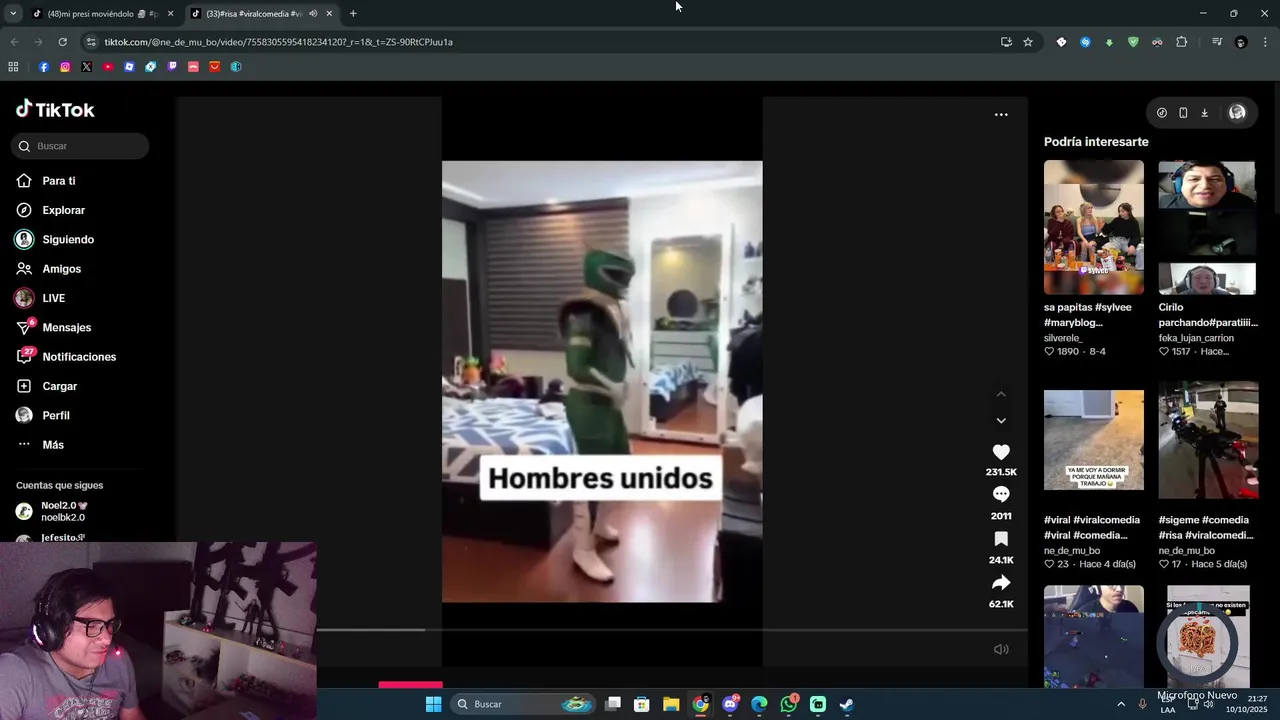Open Steam from the taskbar

[x=846, y=704]
